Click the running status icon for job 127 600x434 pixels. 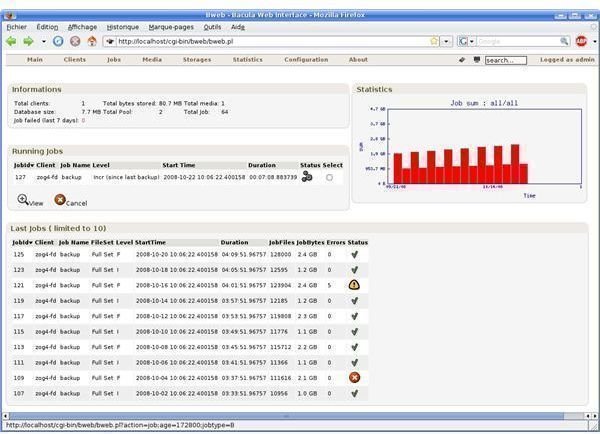[307, 177]
